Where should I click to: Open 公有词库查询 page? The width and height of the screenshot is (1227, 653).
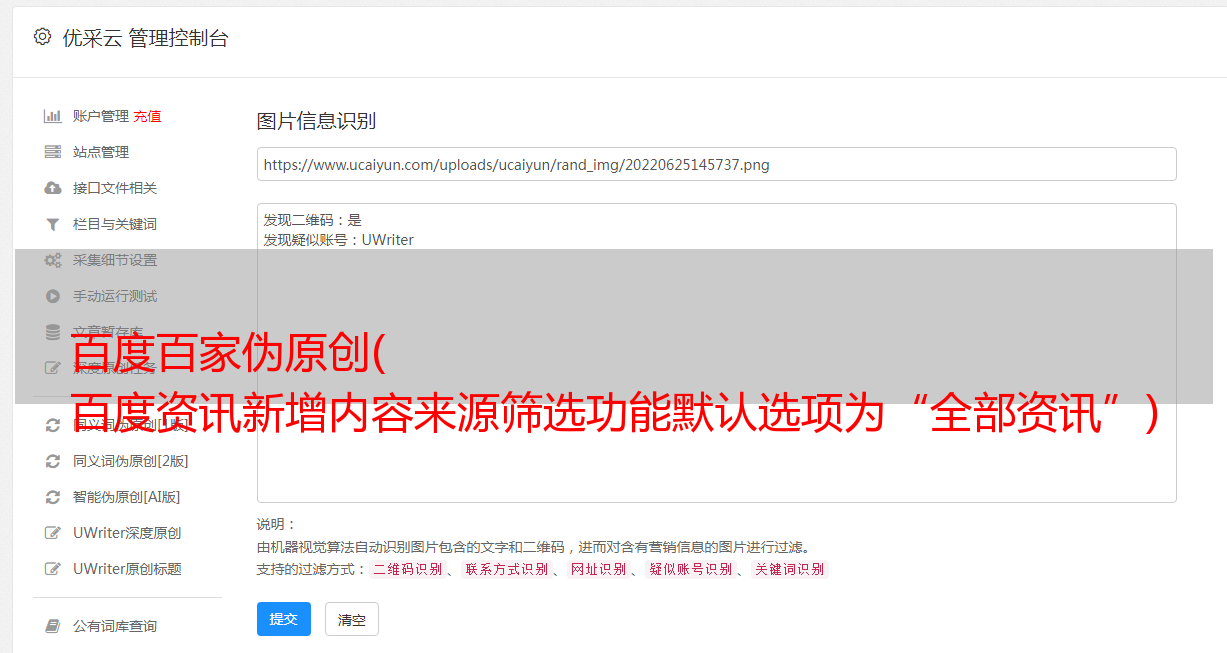[115, 626]
